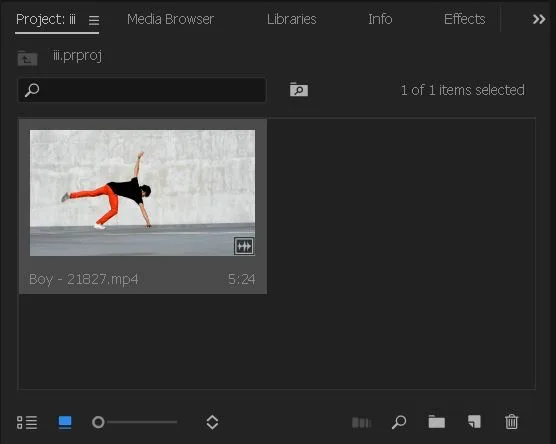Create a New Bin
Viewport: 556px width, 444px height.
point(437,422)
